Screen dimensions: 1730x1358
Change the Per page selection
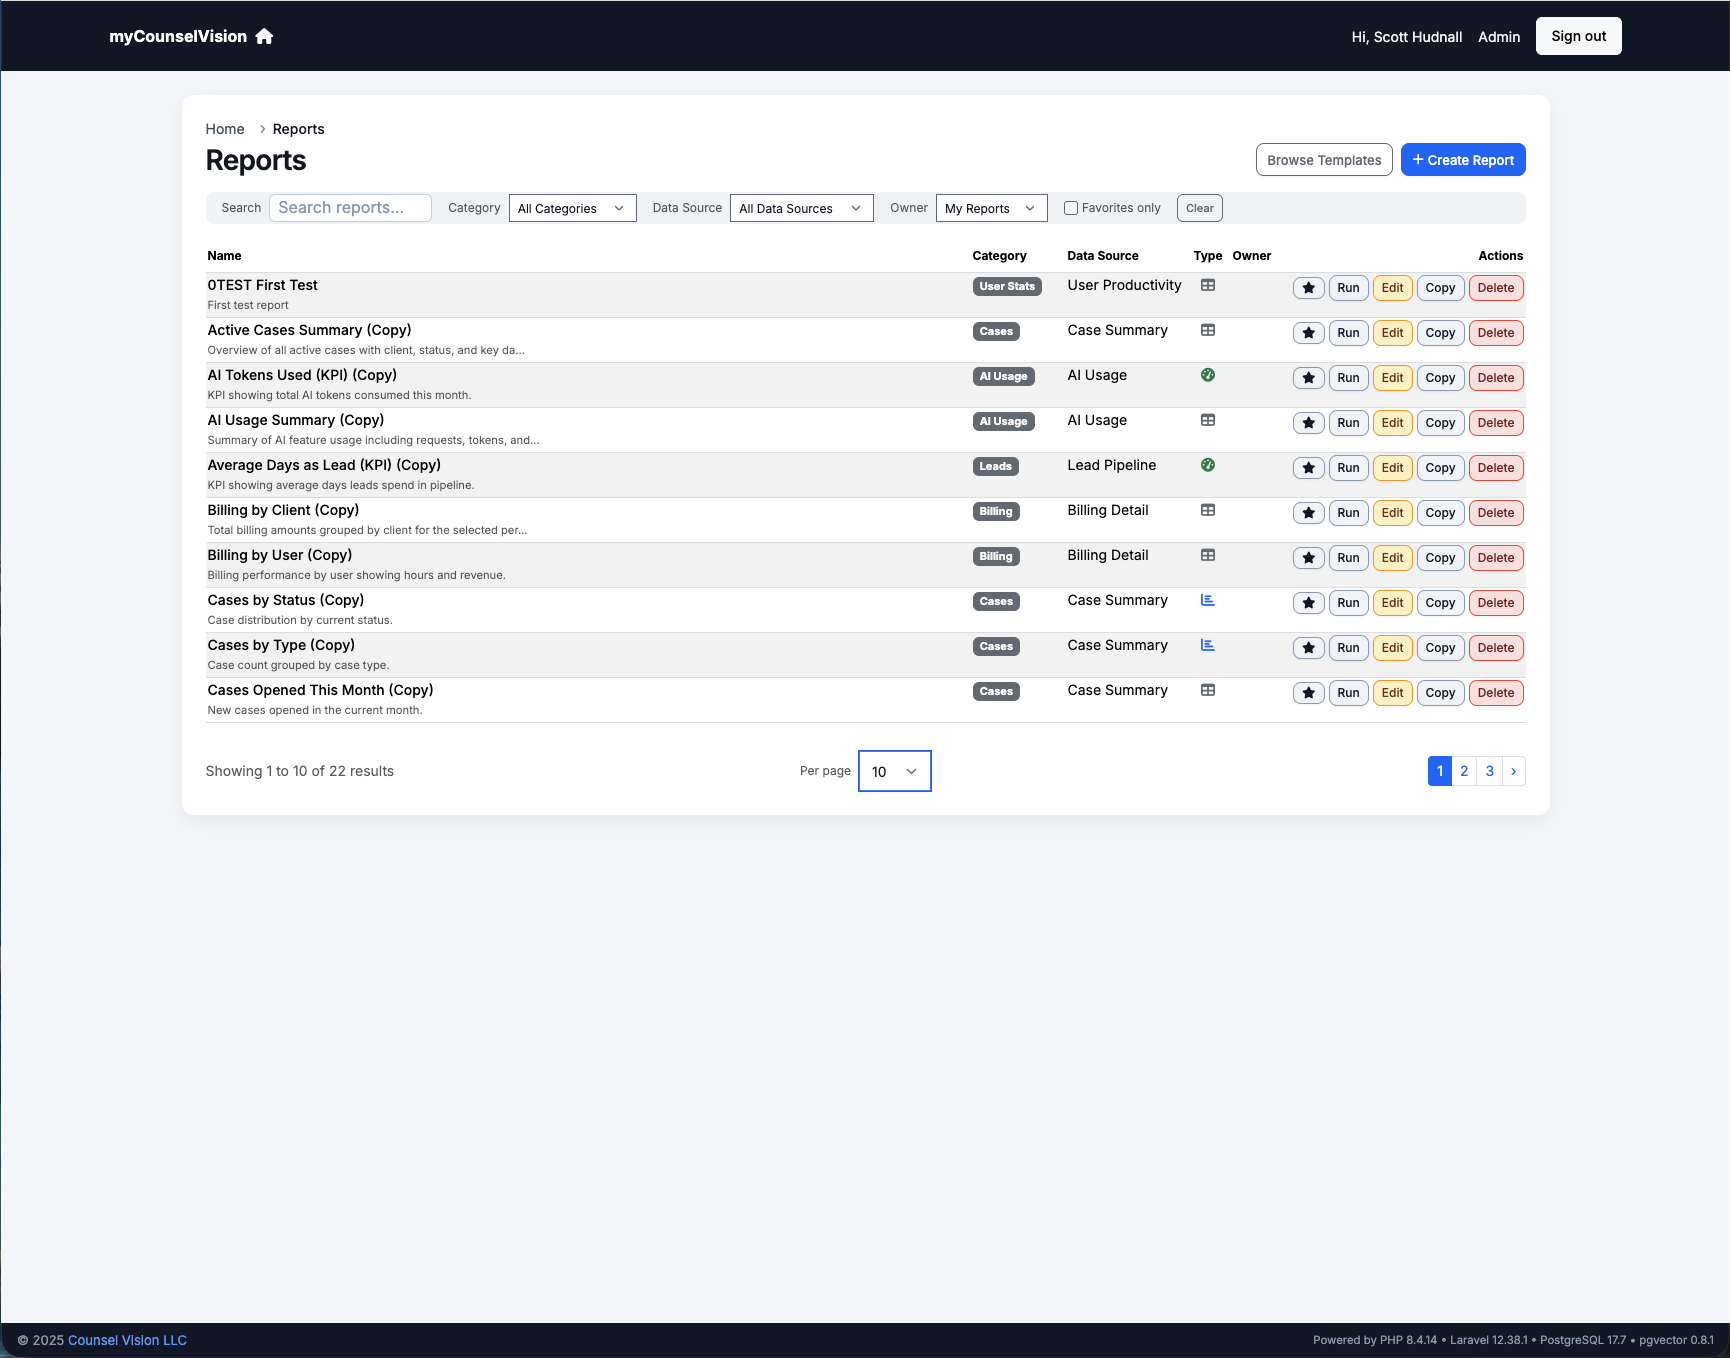click(x=893, y=771)
